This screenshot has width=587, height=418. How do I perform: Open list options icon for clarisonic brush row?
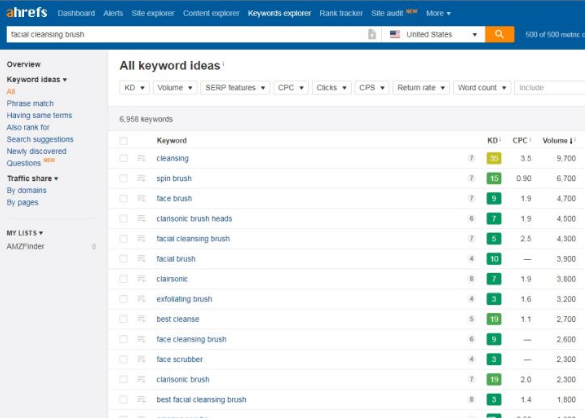point(141,379)
